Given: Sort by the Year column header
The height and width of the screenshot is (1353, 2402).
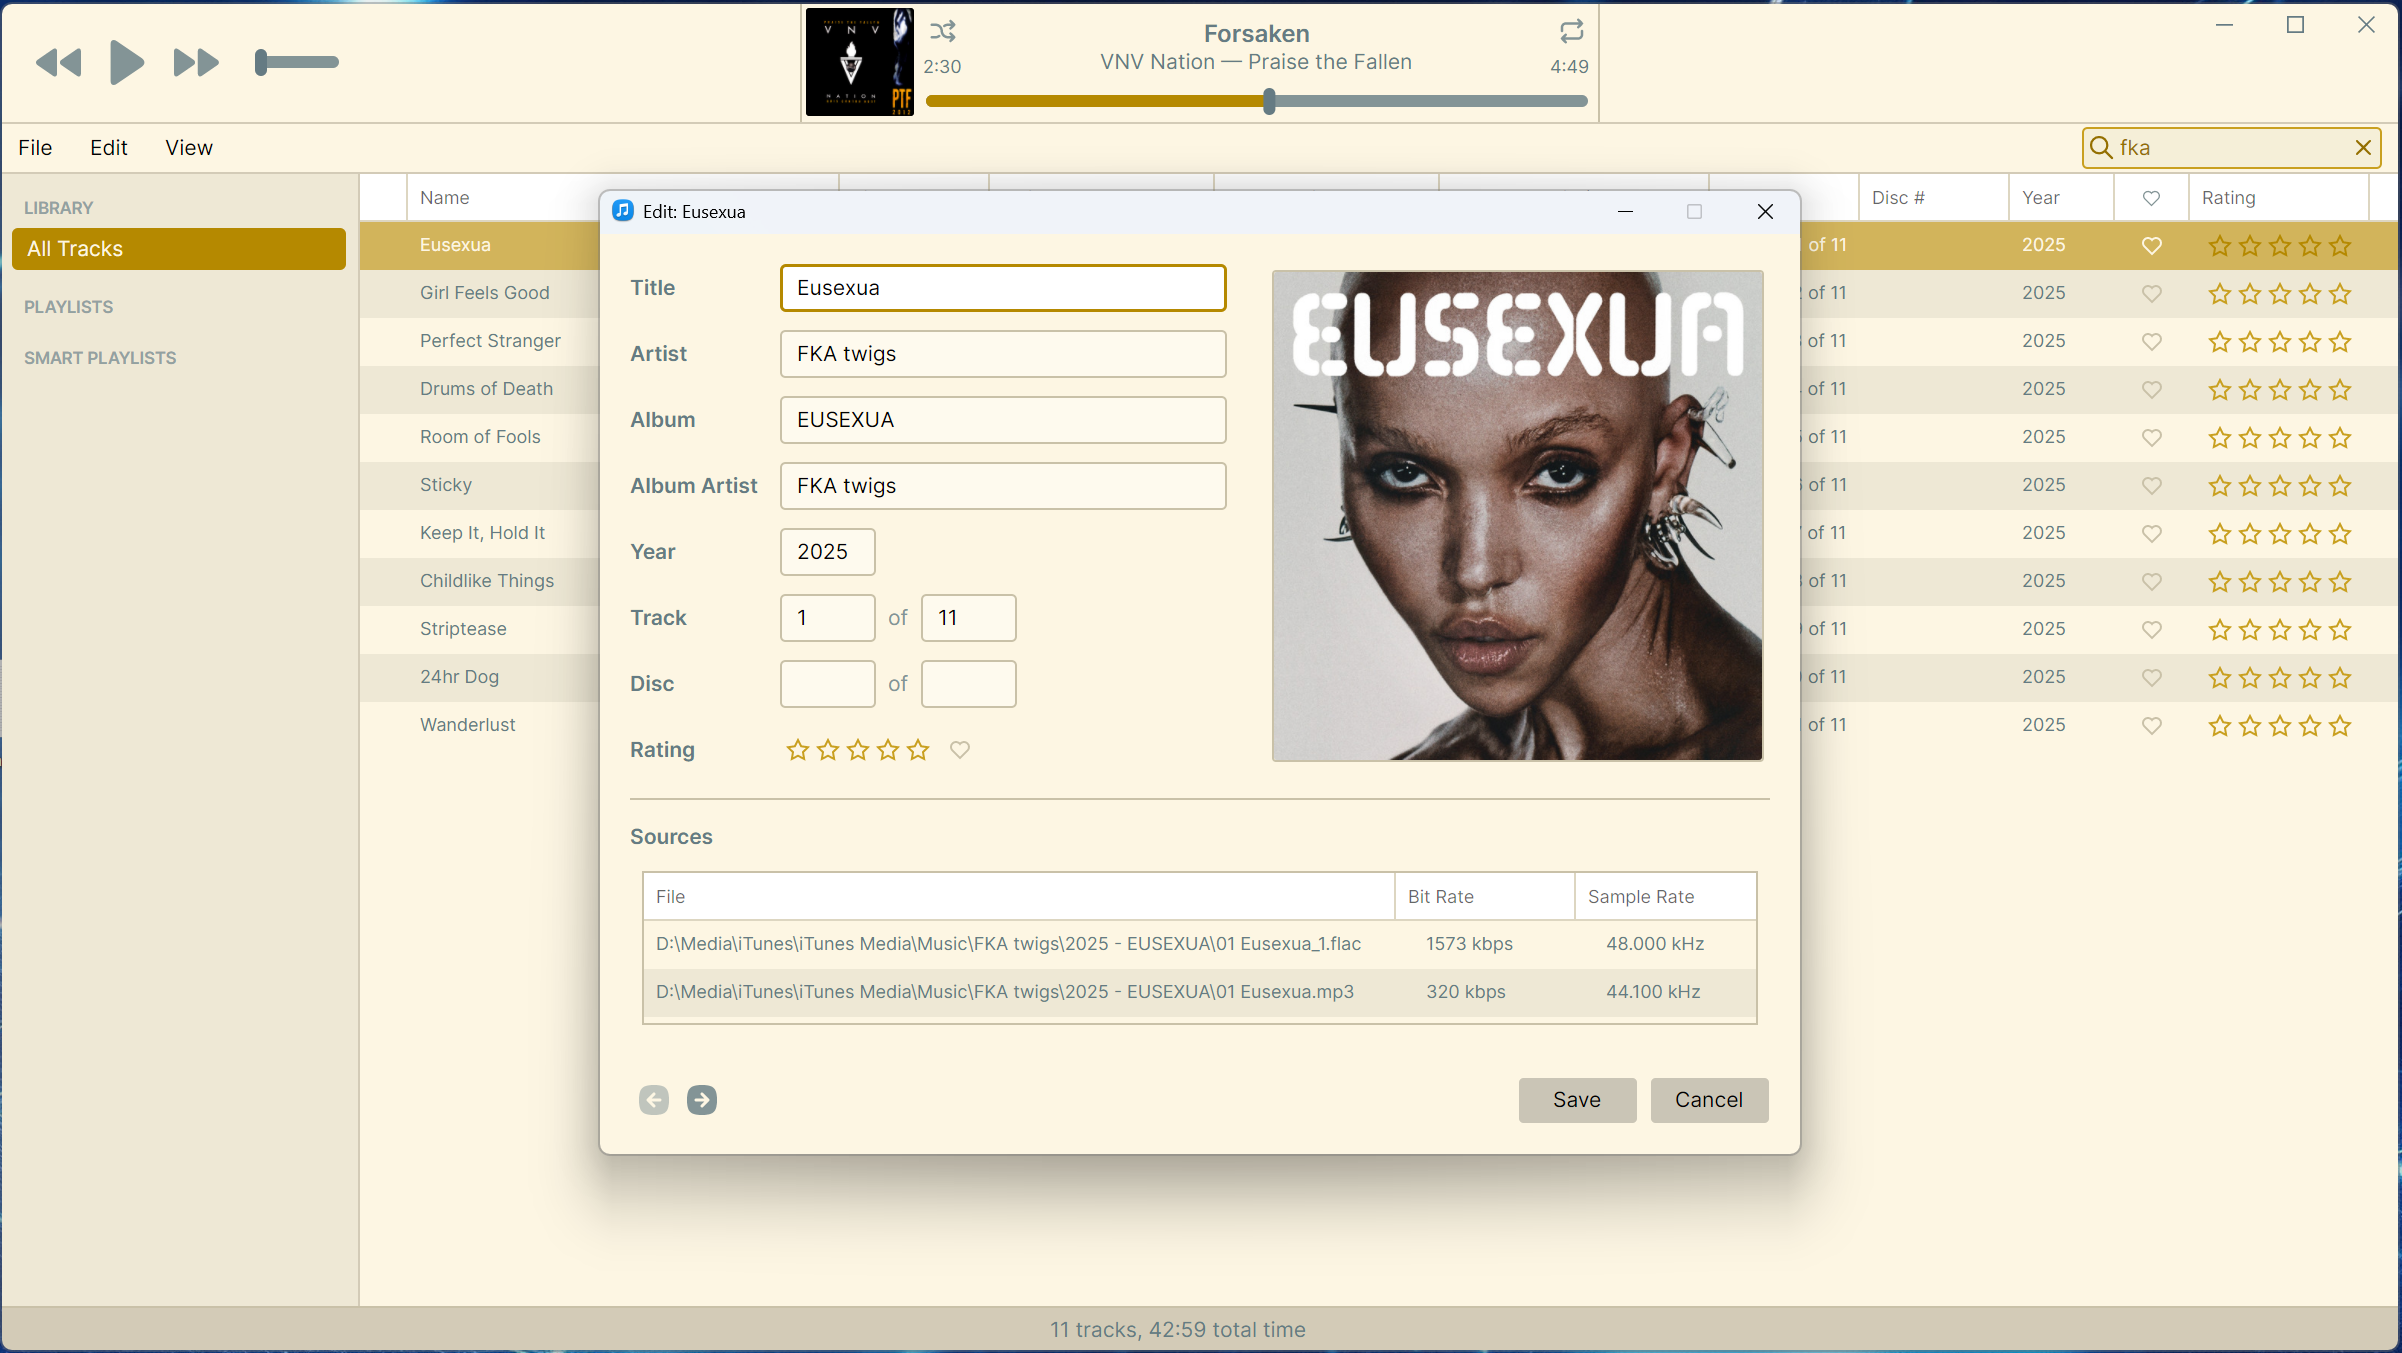Looking at the screenshot, I should 2061,198.
